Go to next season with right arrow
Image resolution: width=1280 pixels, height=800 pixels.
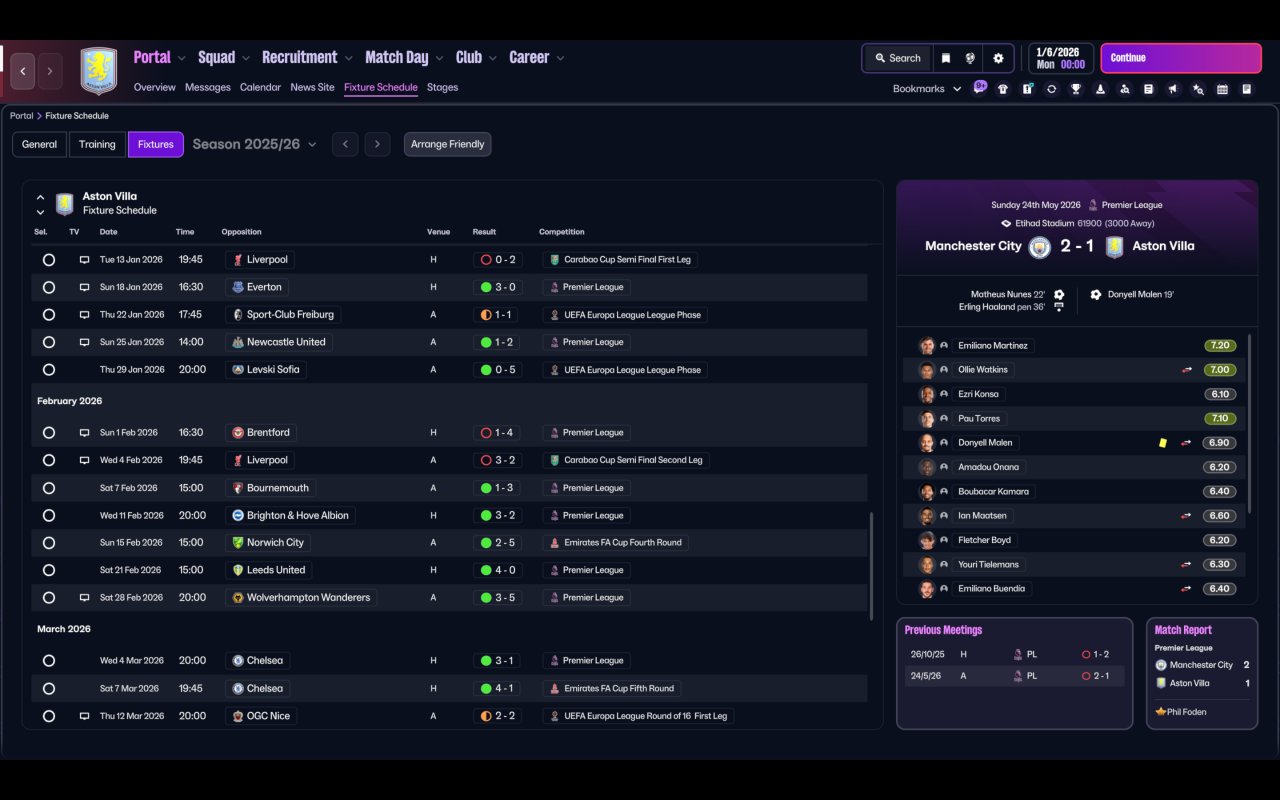pos(377,144)
